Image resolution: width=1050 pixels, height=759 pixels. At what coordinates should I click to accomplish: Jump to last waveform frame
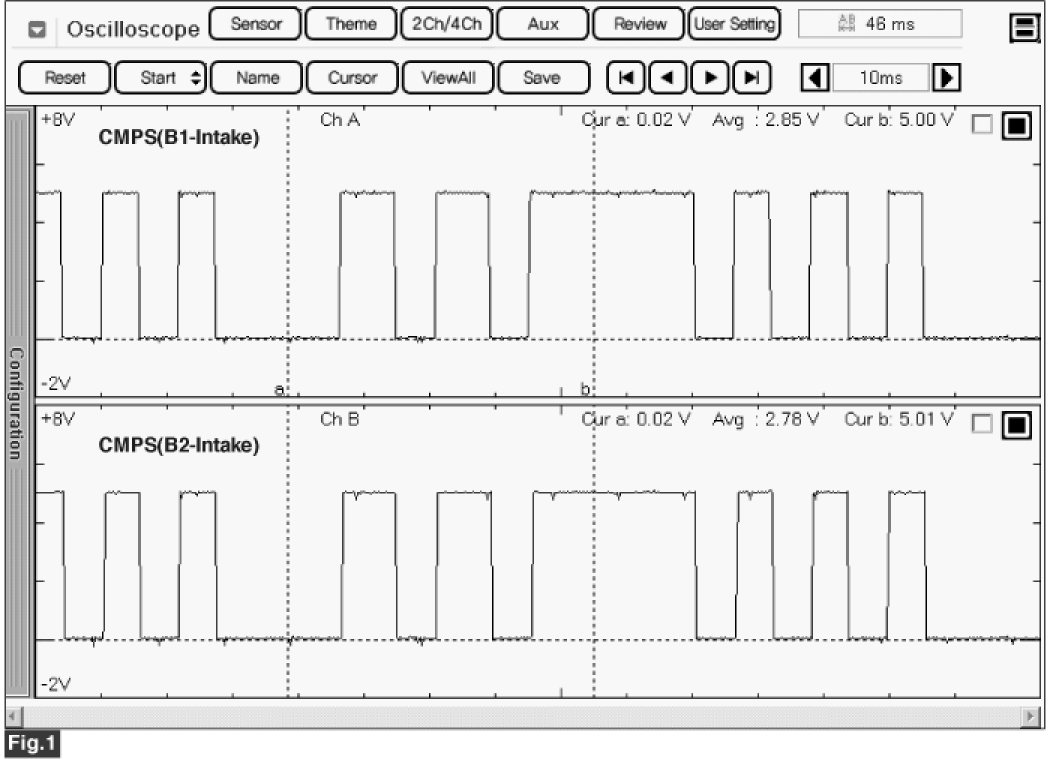pyautogui.click(x=752, y=77)
